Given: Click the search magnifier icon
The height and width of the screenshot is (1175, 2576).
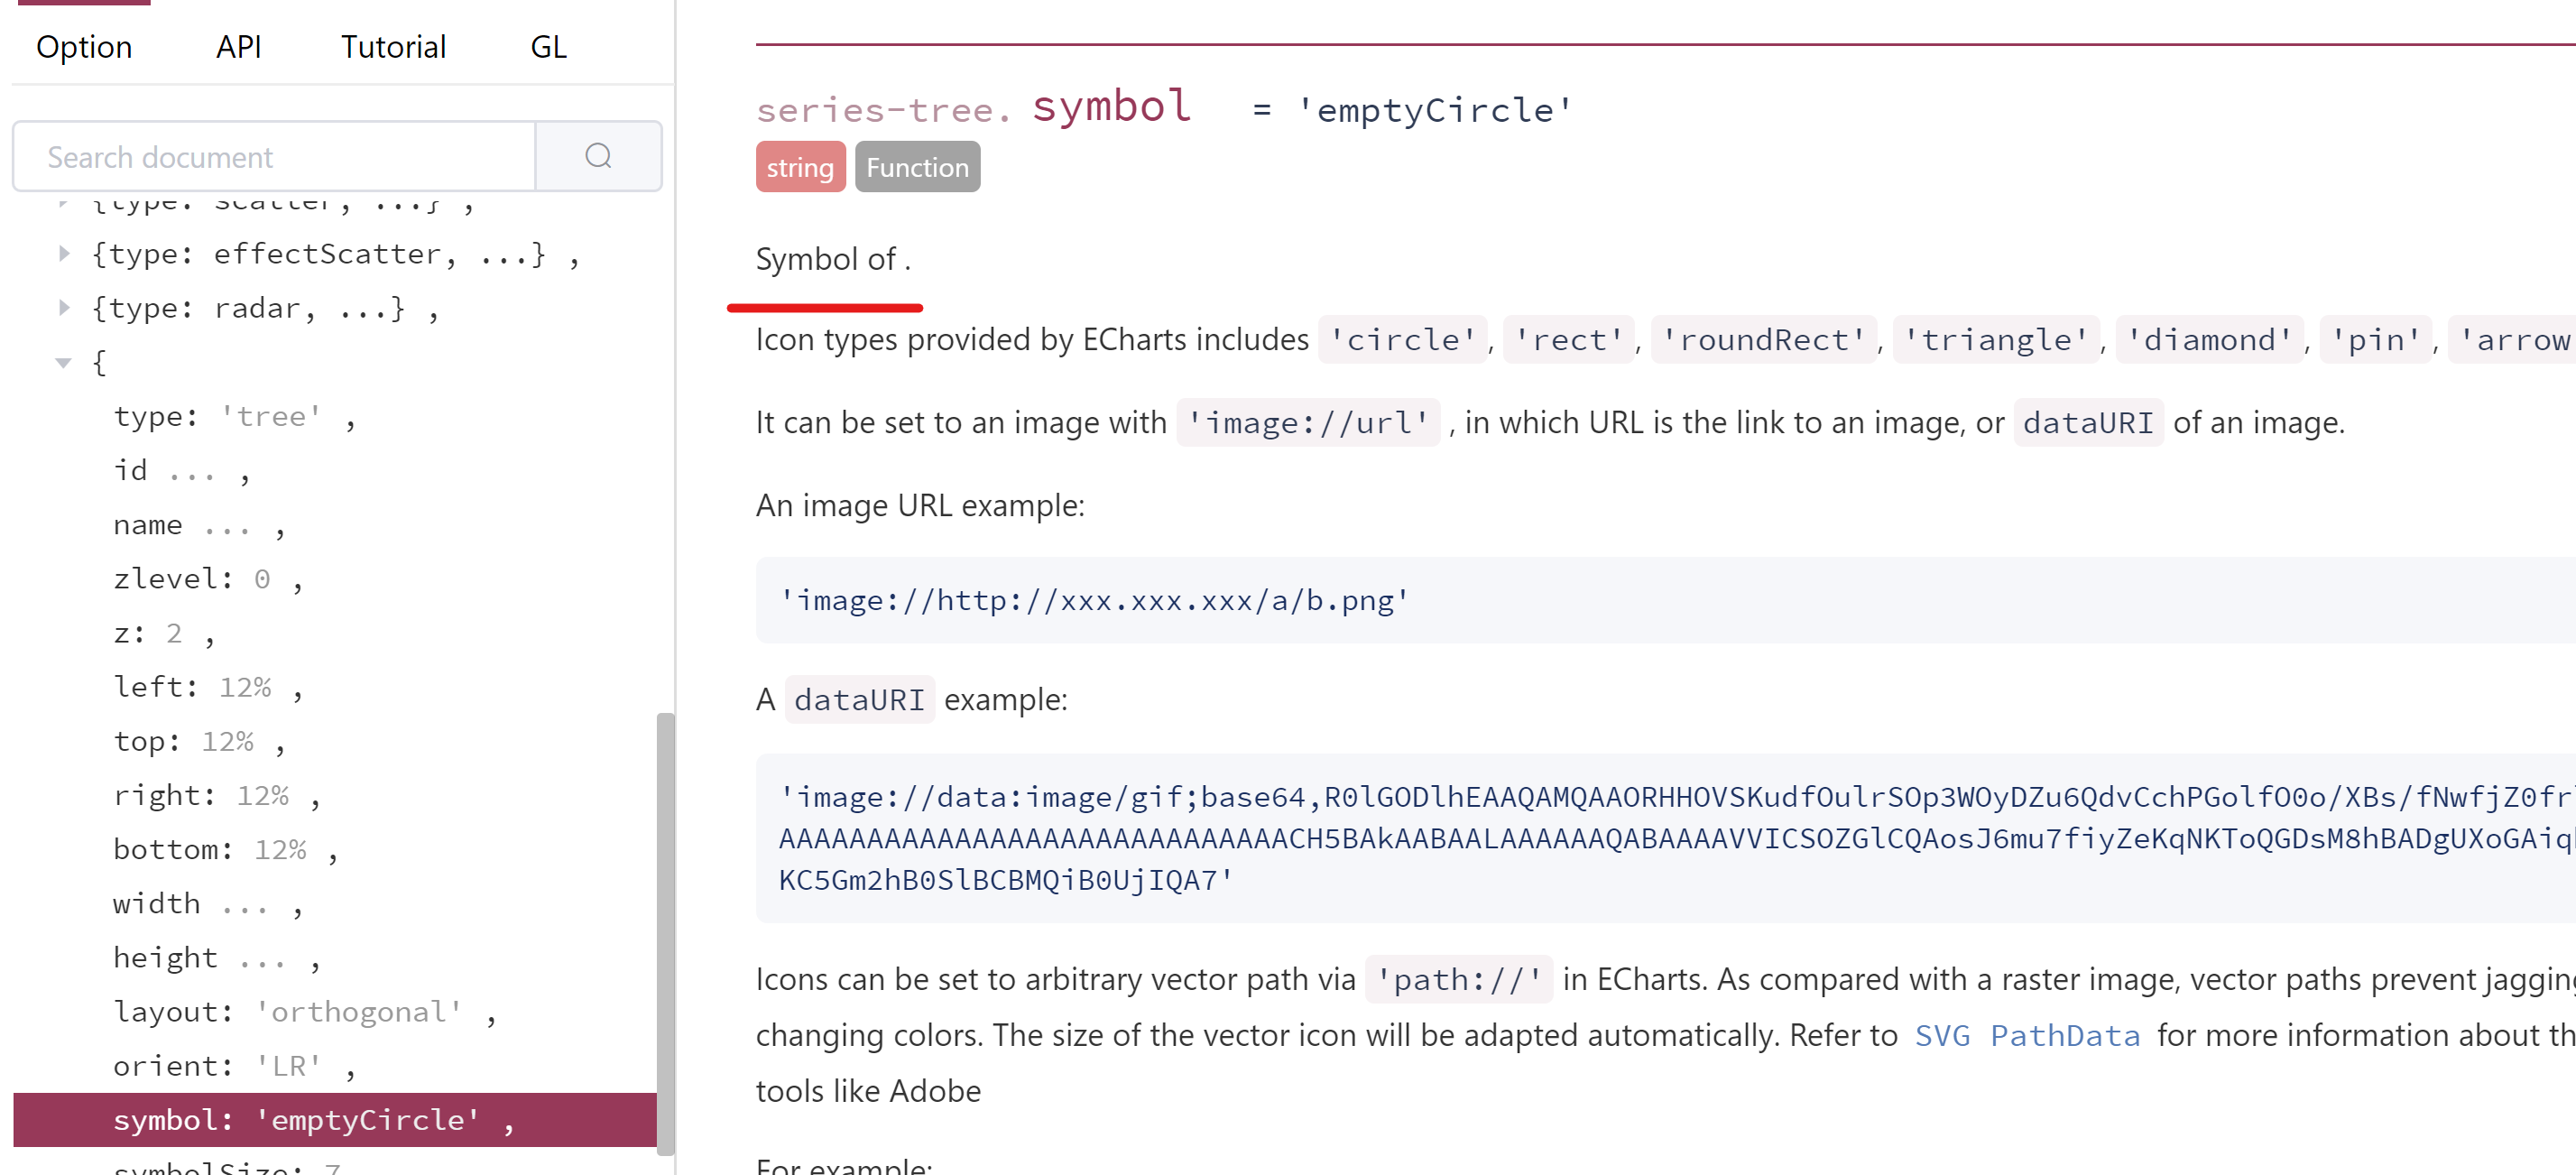Looking at the screenshot, I should click(x=598, y=156).
